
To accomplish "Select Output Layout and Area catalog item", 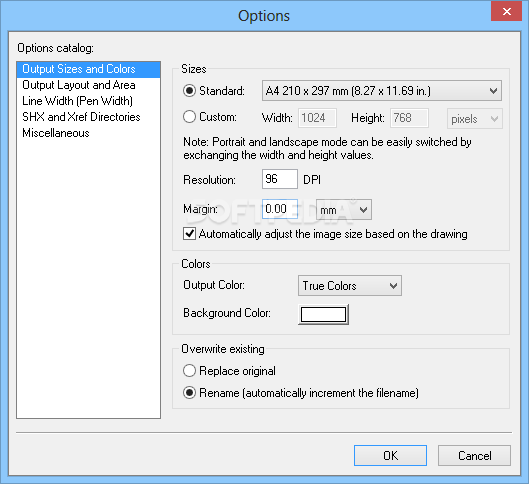I will pyautogui.click(x=88, y=85).
